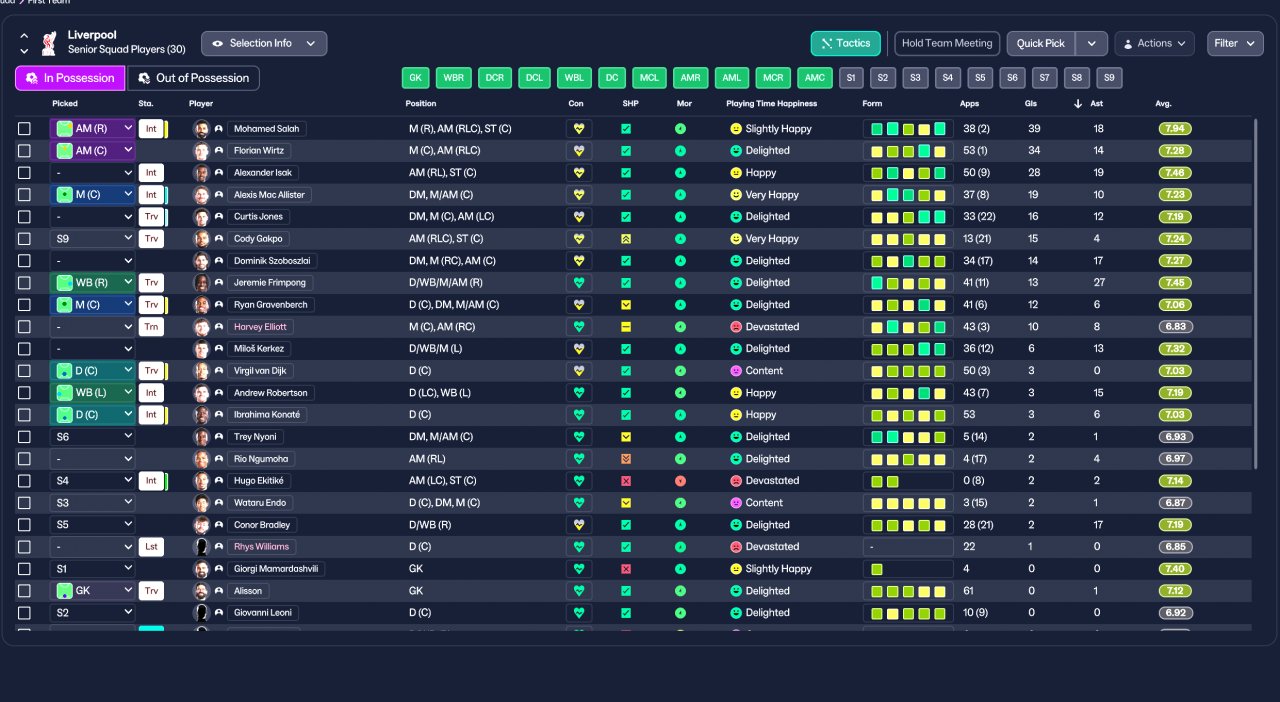The height and width of the screenshot is (702, 1280).
Task: Switch to In Possession tab
Action: [x=70, y=78]
